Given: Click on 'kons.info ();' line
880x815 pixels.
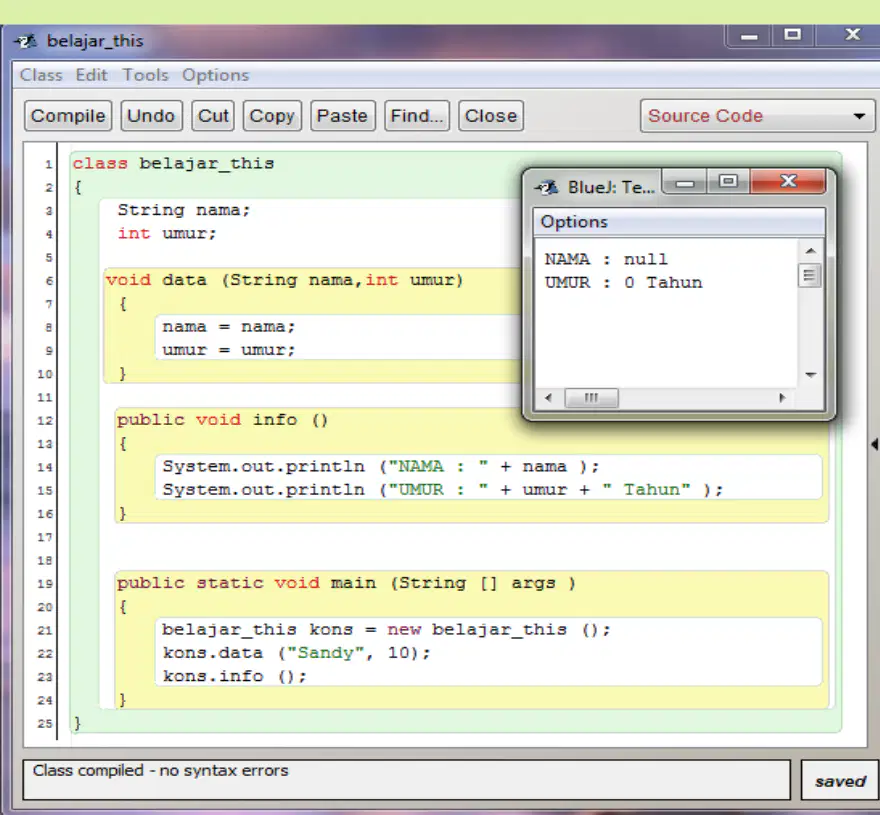Looking at the screenshot, I should [235, 676].
